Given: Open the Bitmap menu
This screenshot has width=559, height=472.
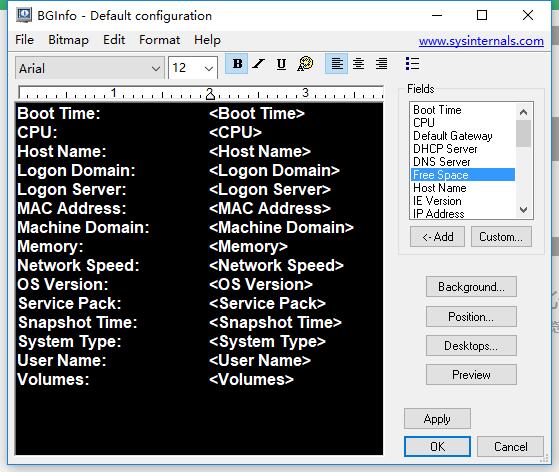Looking at the screenshot, I should (68, 40).
